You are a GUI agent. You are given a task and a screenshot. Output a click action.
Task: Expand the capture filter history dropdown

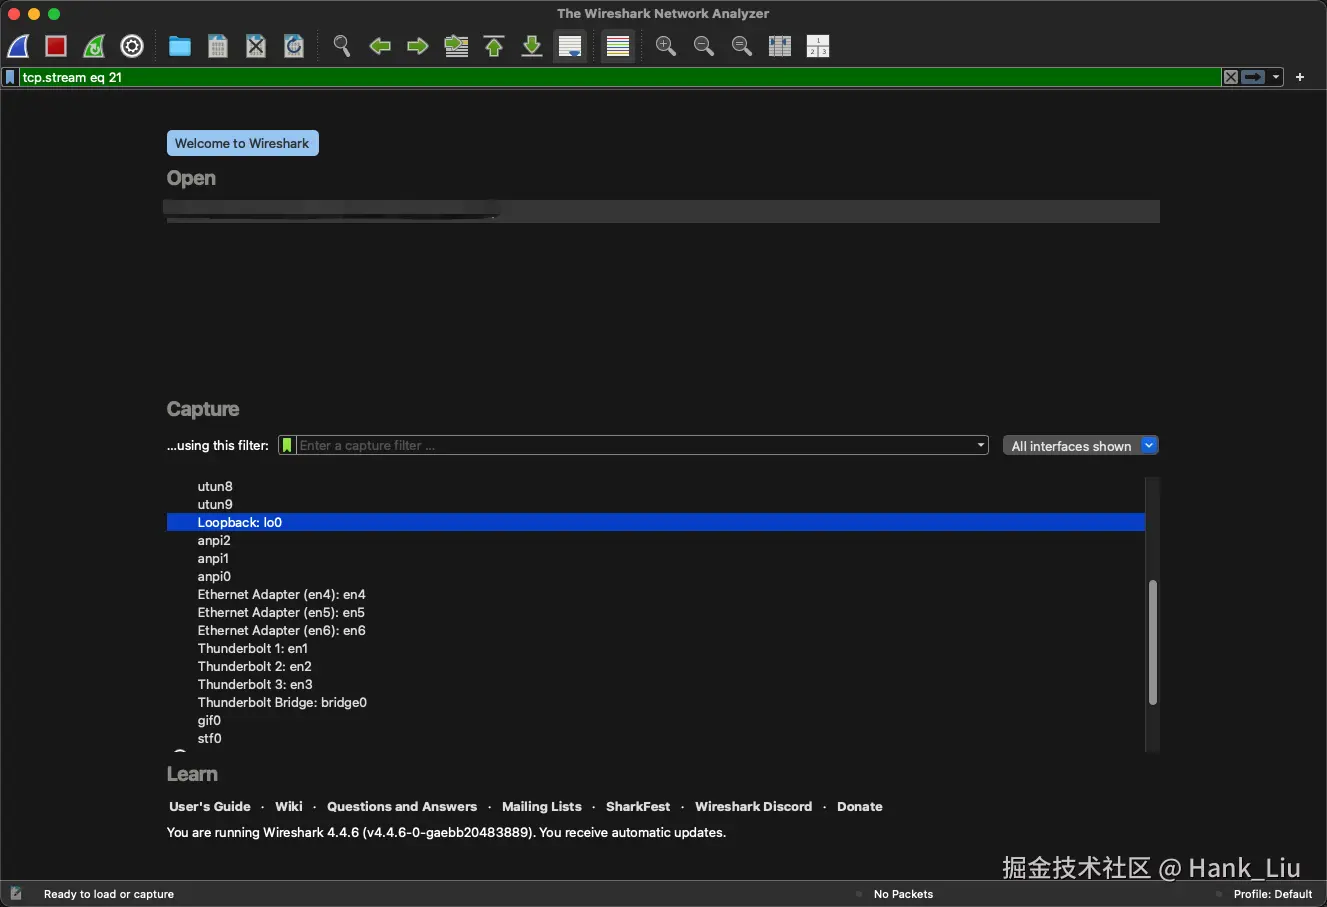981,446
